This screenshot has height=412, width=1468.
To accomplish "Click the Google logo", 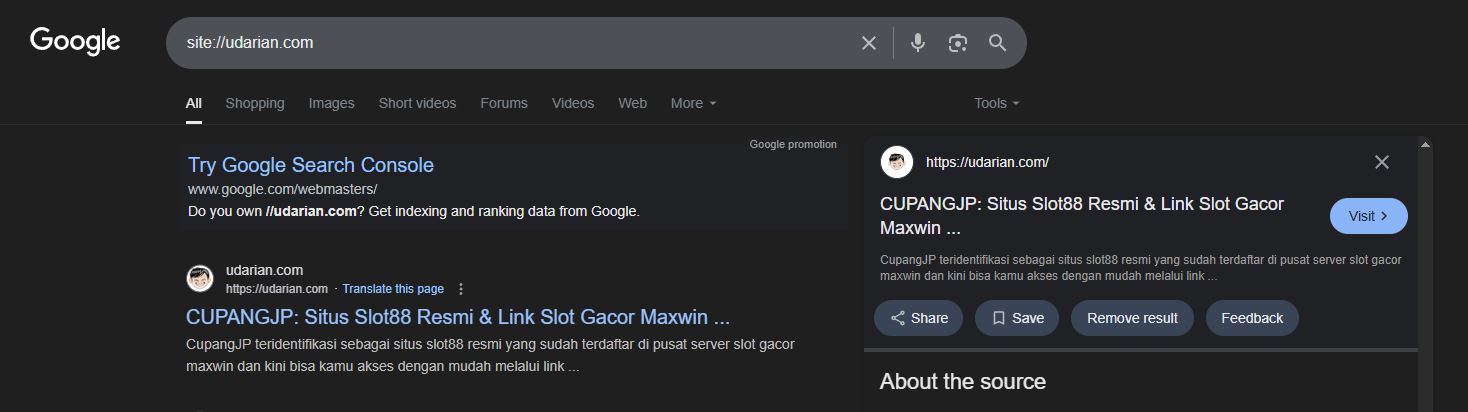I will 75,41.
